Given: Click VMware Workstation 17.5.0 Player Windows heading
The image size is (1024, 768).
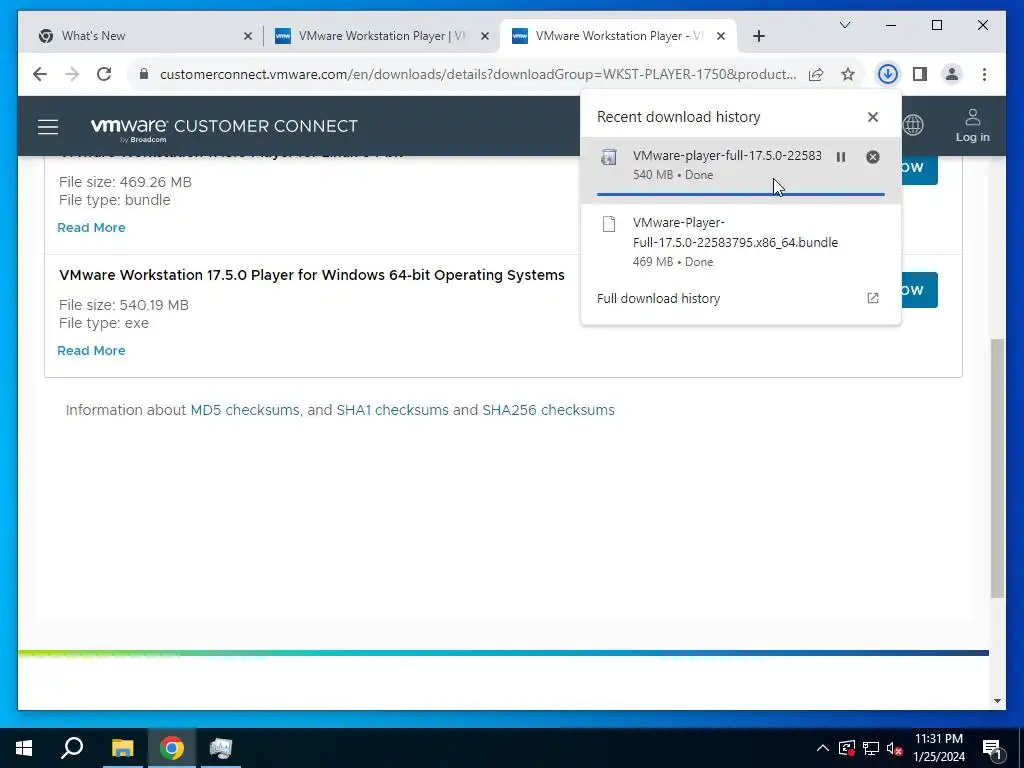Looking at the screenshot, I should pyautogui.click(x=312, y=275).
